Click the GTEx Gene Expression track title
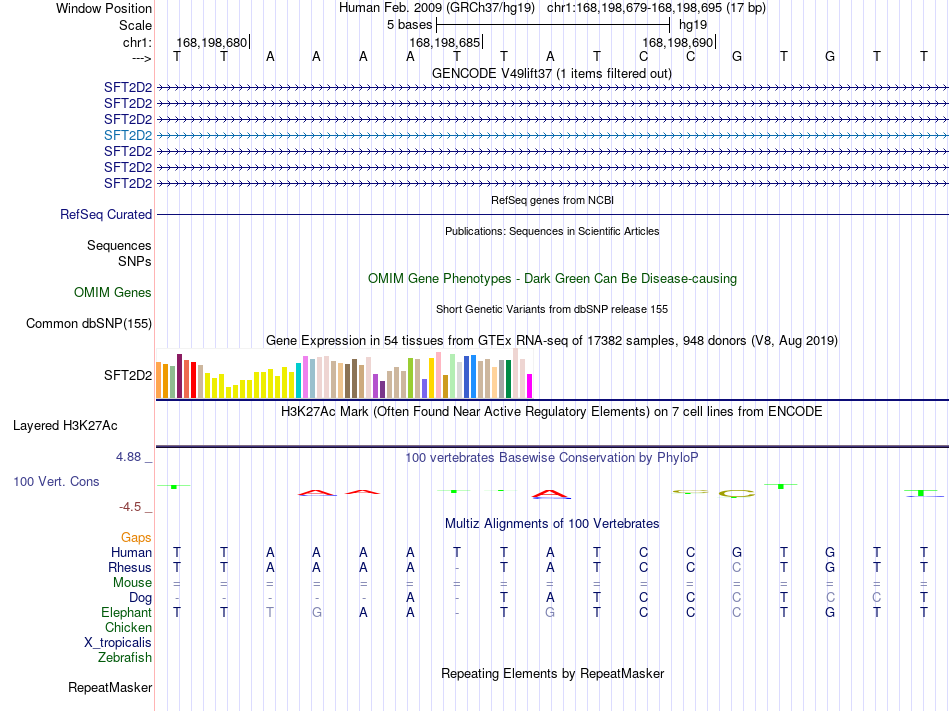 tap(552, 340)
